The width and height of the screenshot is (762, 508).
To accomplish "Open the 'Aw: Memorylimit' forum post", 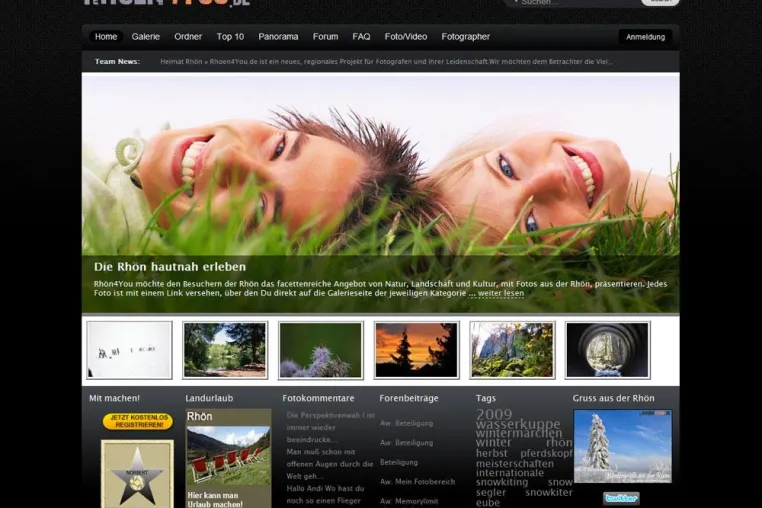I will pos(409,501).
